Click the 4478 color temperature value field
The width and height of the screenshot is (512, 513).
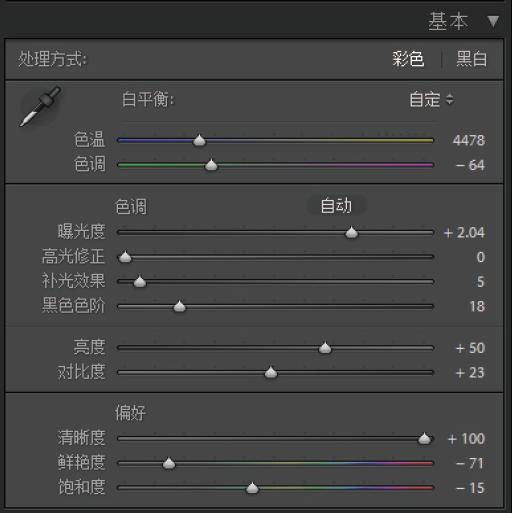pos(468,140)
